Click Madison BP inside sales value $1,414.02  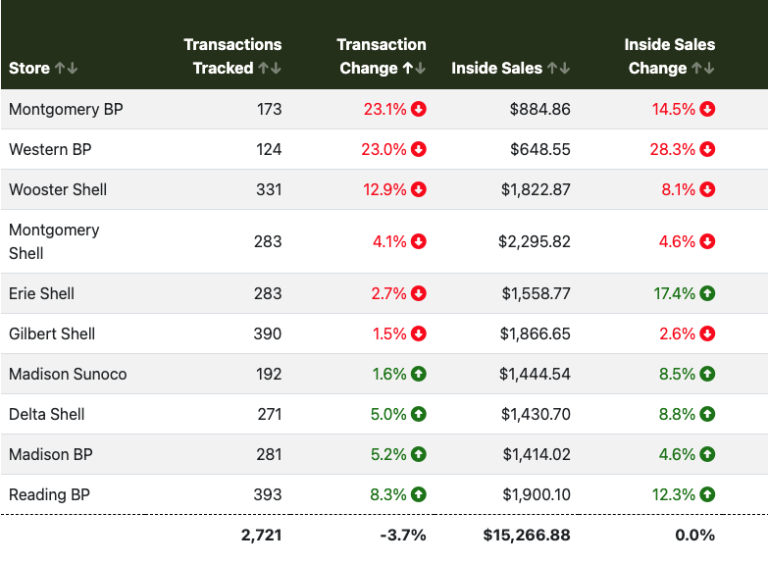pyautogui.click(x=535, y=454)
